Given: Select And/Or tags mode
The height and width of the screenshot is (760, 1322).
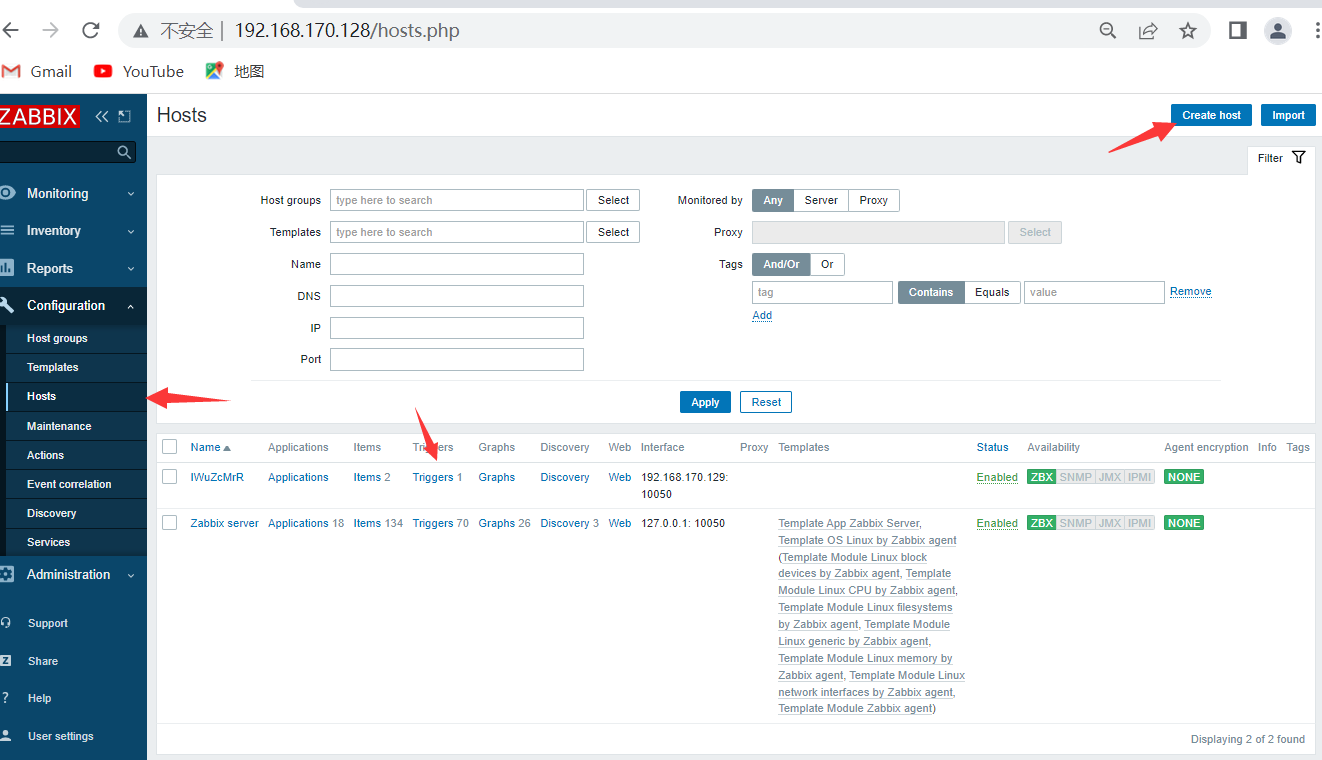Looking at the screenshot, I should tap(781, 264).
